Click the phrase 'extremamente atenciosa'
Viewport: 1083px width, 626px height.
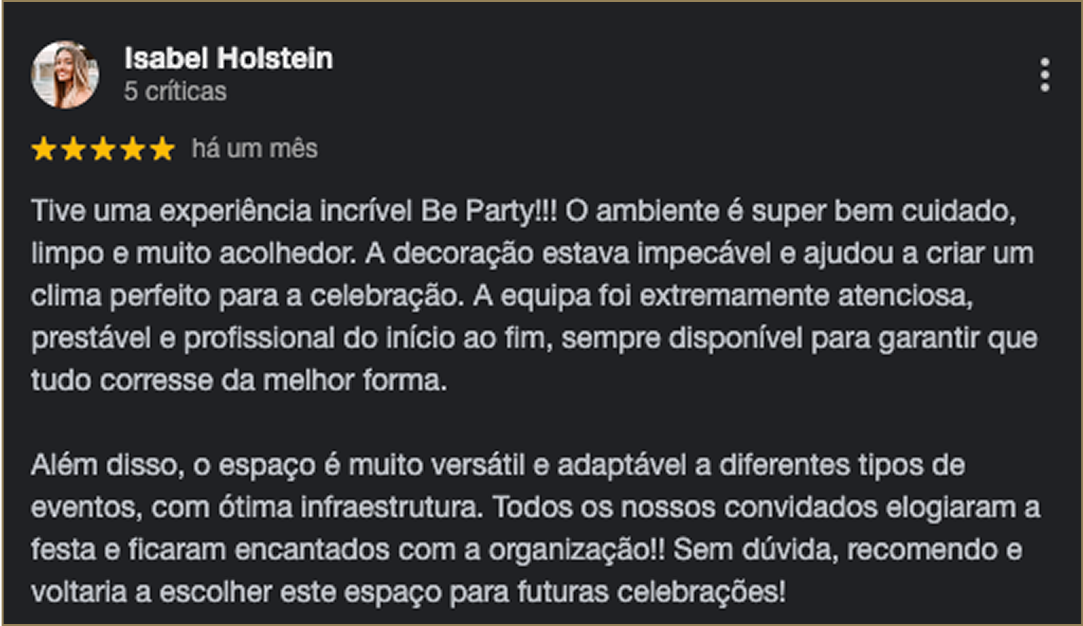806,296
